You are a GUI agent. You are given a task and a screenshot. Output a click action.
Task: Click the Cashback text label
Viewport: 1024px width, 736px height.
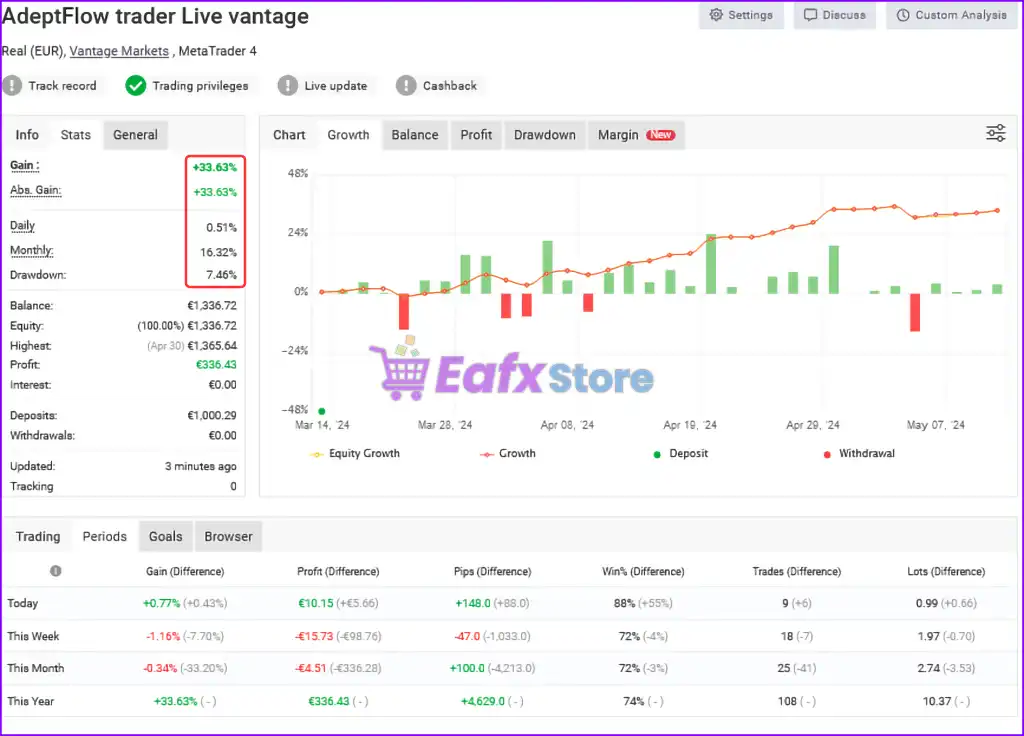click(x=450, y=86)
